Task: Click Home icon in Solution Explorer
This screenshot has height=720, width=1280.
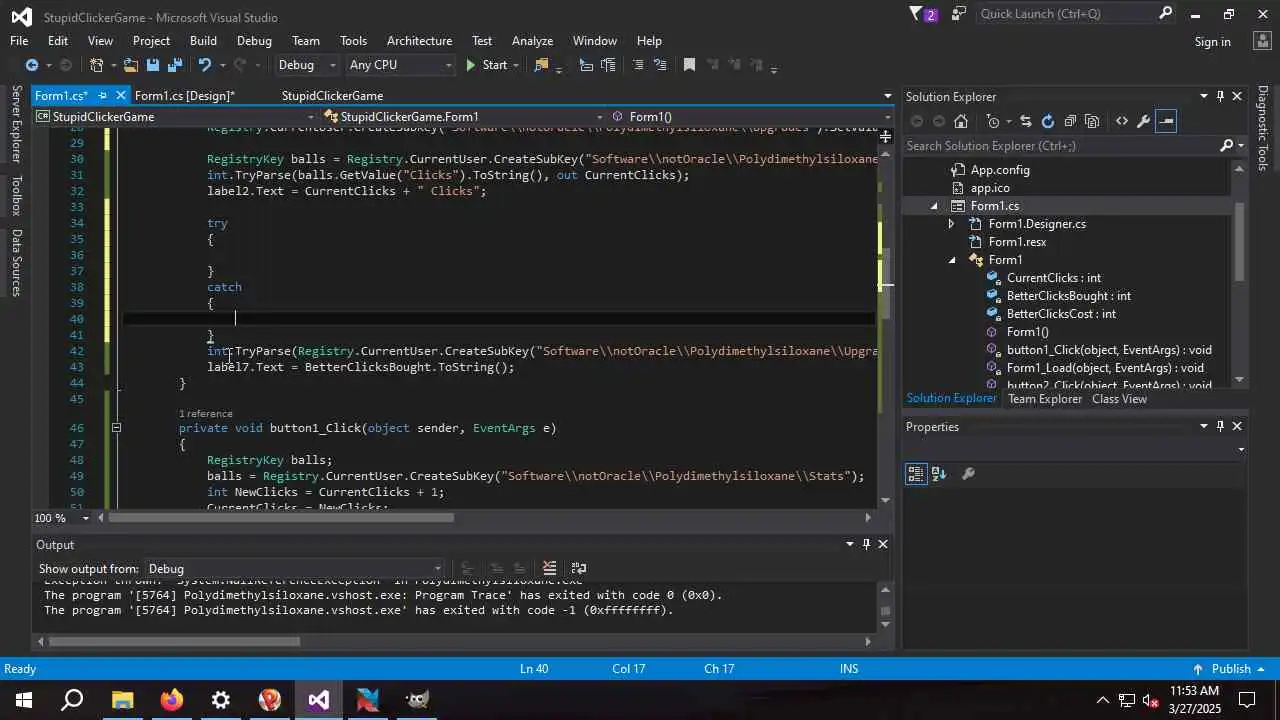Action: tap(961, 121)
